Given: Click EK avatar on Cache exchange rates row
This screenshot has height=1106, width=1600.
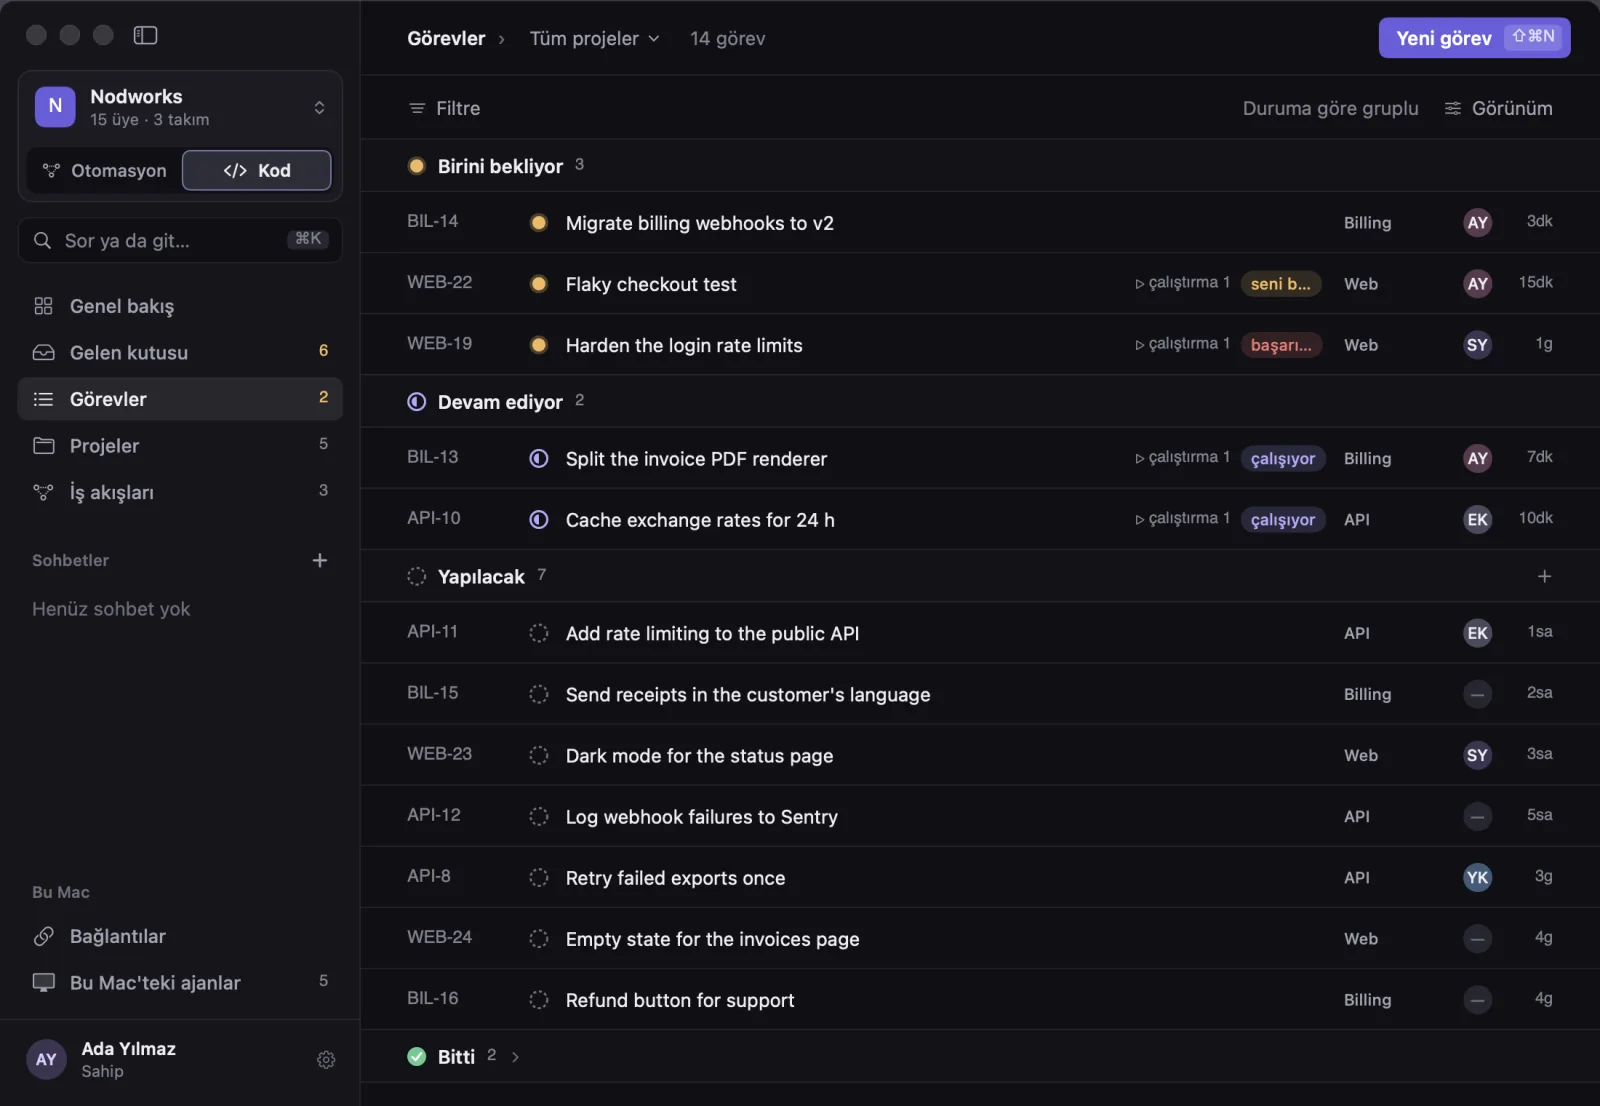Looking at the screenshot, I should coord(1477,520).
